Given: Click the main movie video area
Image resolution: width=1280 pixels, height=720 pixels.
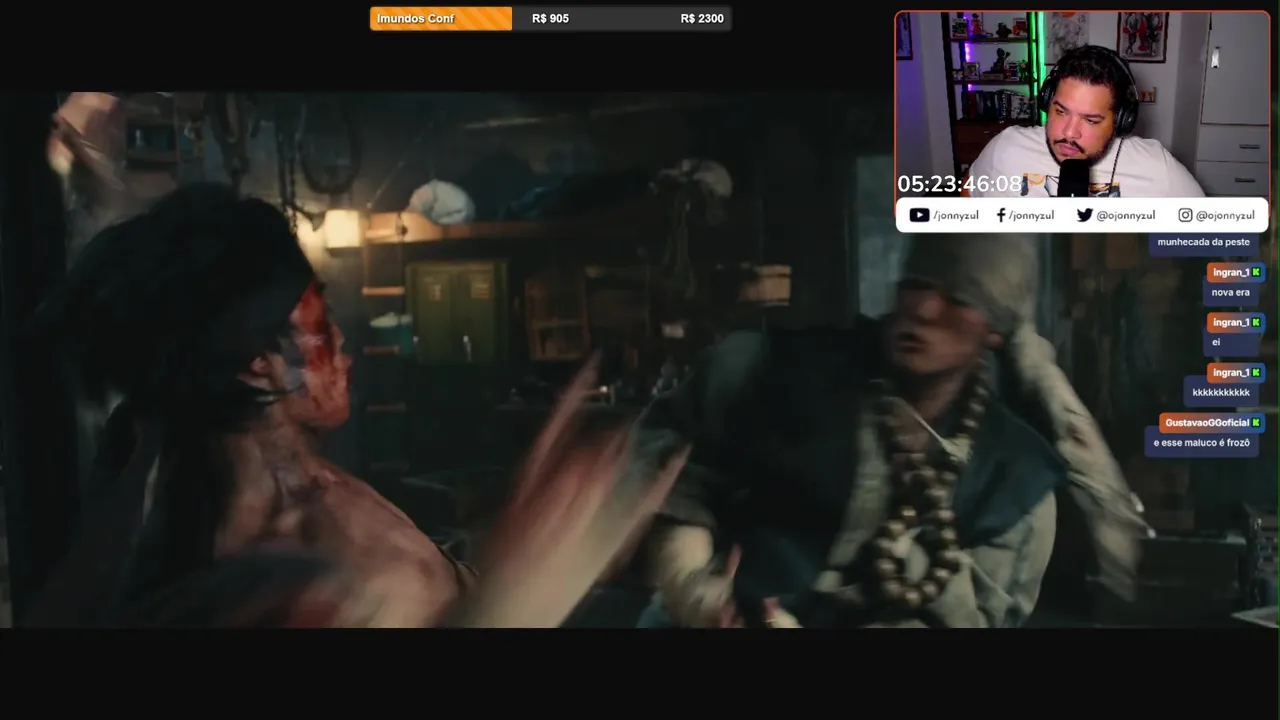Looking at the screenshot, I should coord(640,360).
